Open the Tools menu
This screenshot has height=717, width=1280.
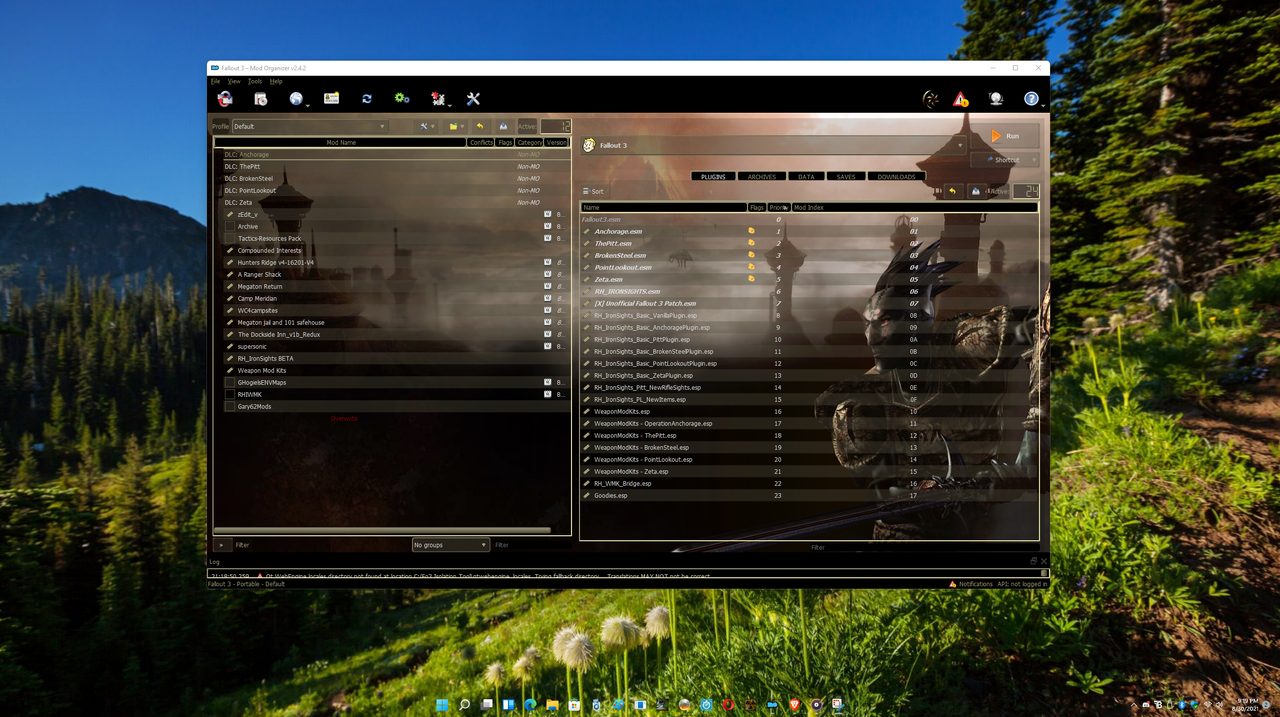click(255, 81)
